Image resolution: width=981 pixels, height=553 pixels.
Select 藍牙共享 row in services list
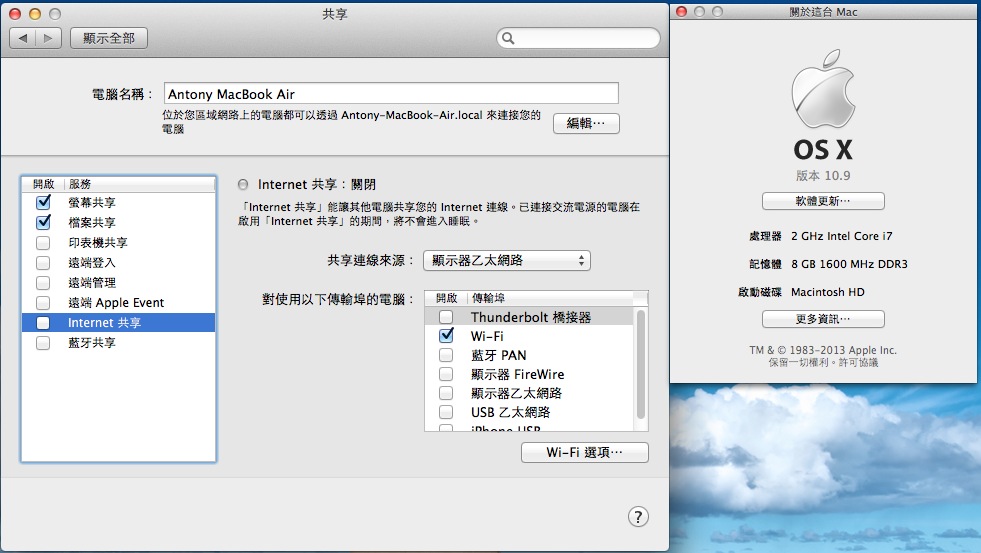coord(119,343)
